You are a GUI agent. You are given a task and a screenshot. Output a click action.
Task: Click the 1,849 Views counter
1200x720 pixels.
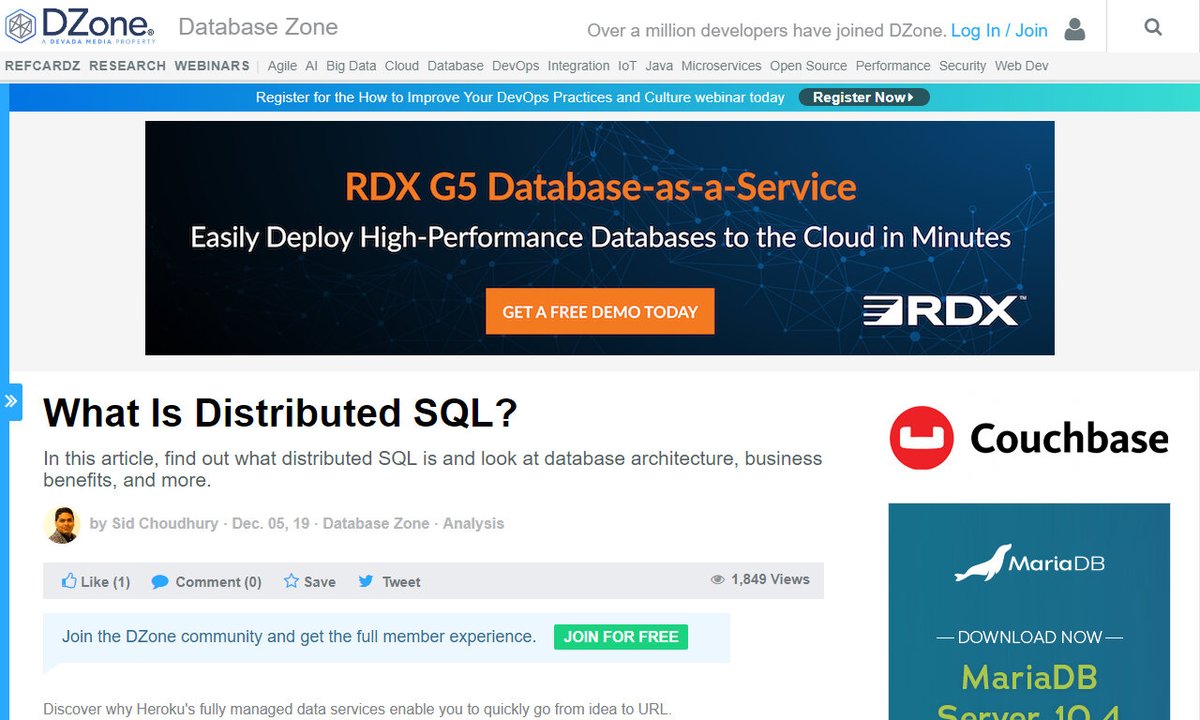[x=760, y=579]
